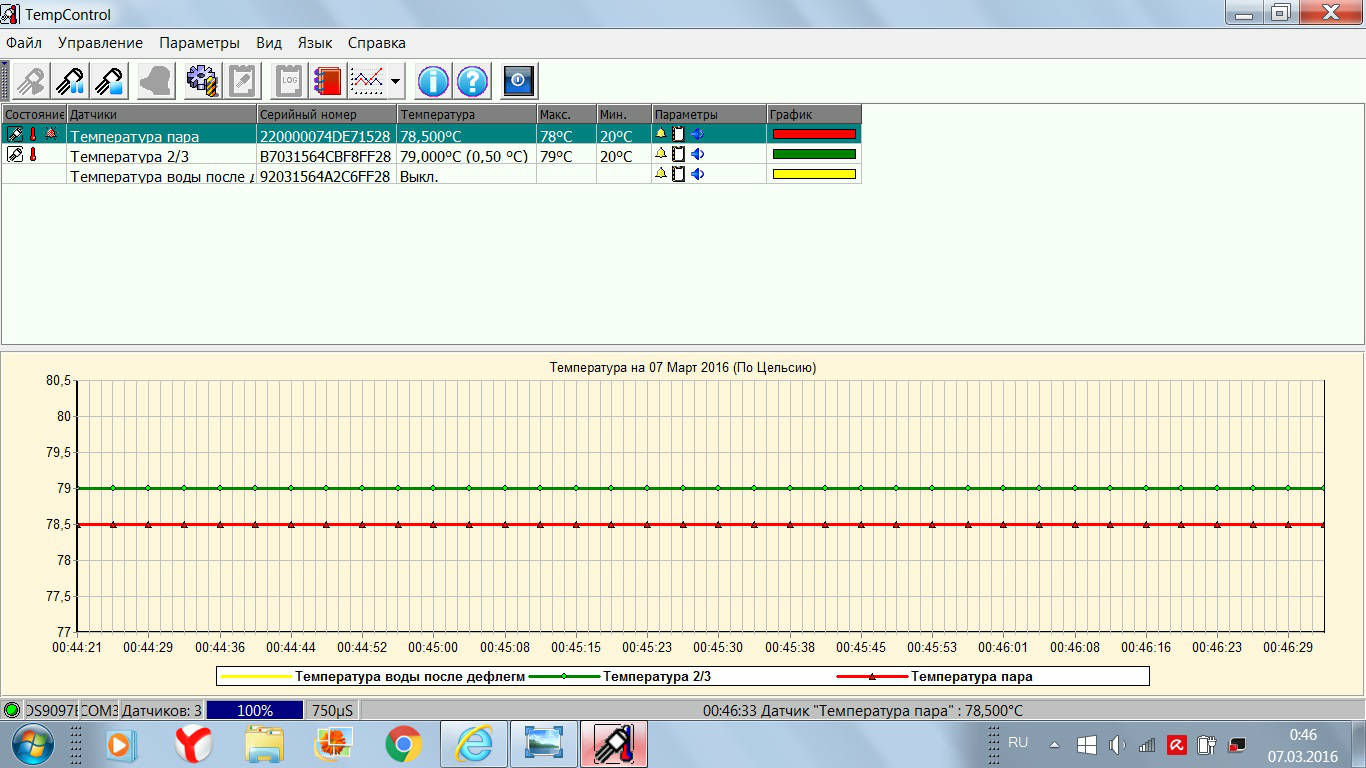Open the Параметры menu

click(199, 43)
